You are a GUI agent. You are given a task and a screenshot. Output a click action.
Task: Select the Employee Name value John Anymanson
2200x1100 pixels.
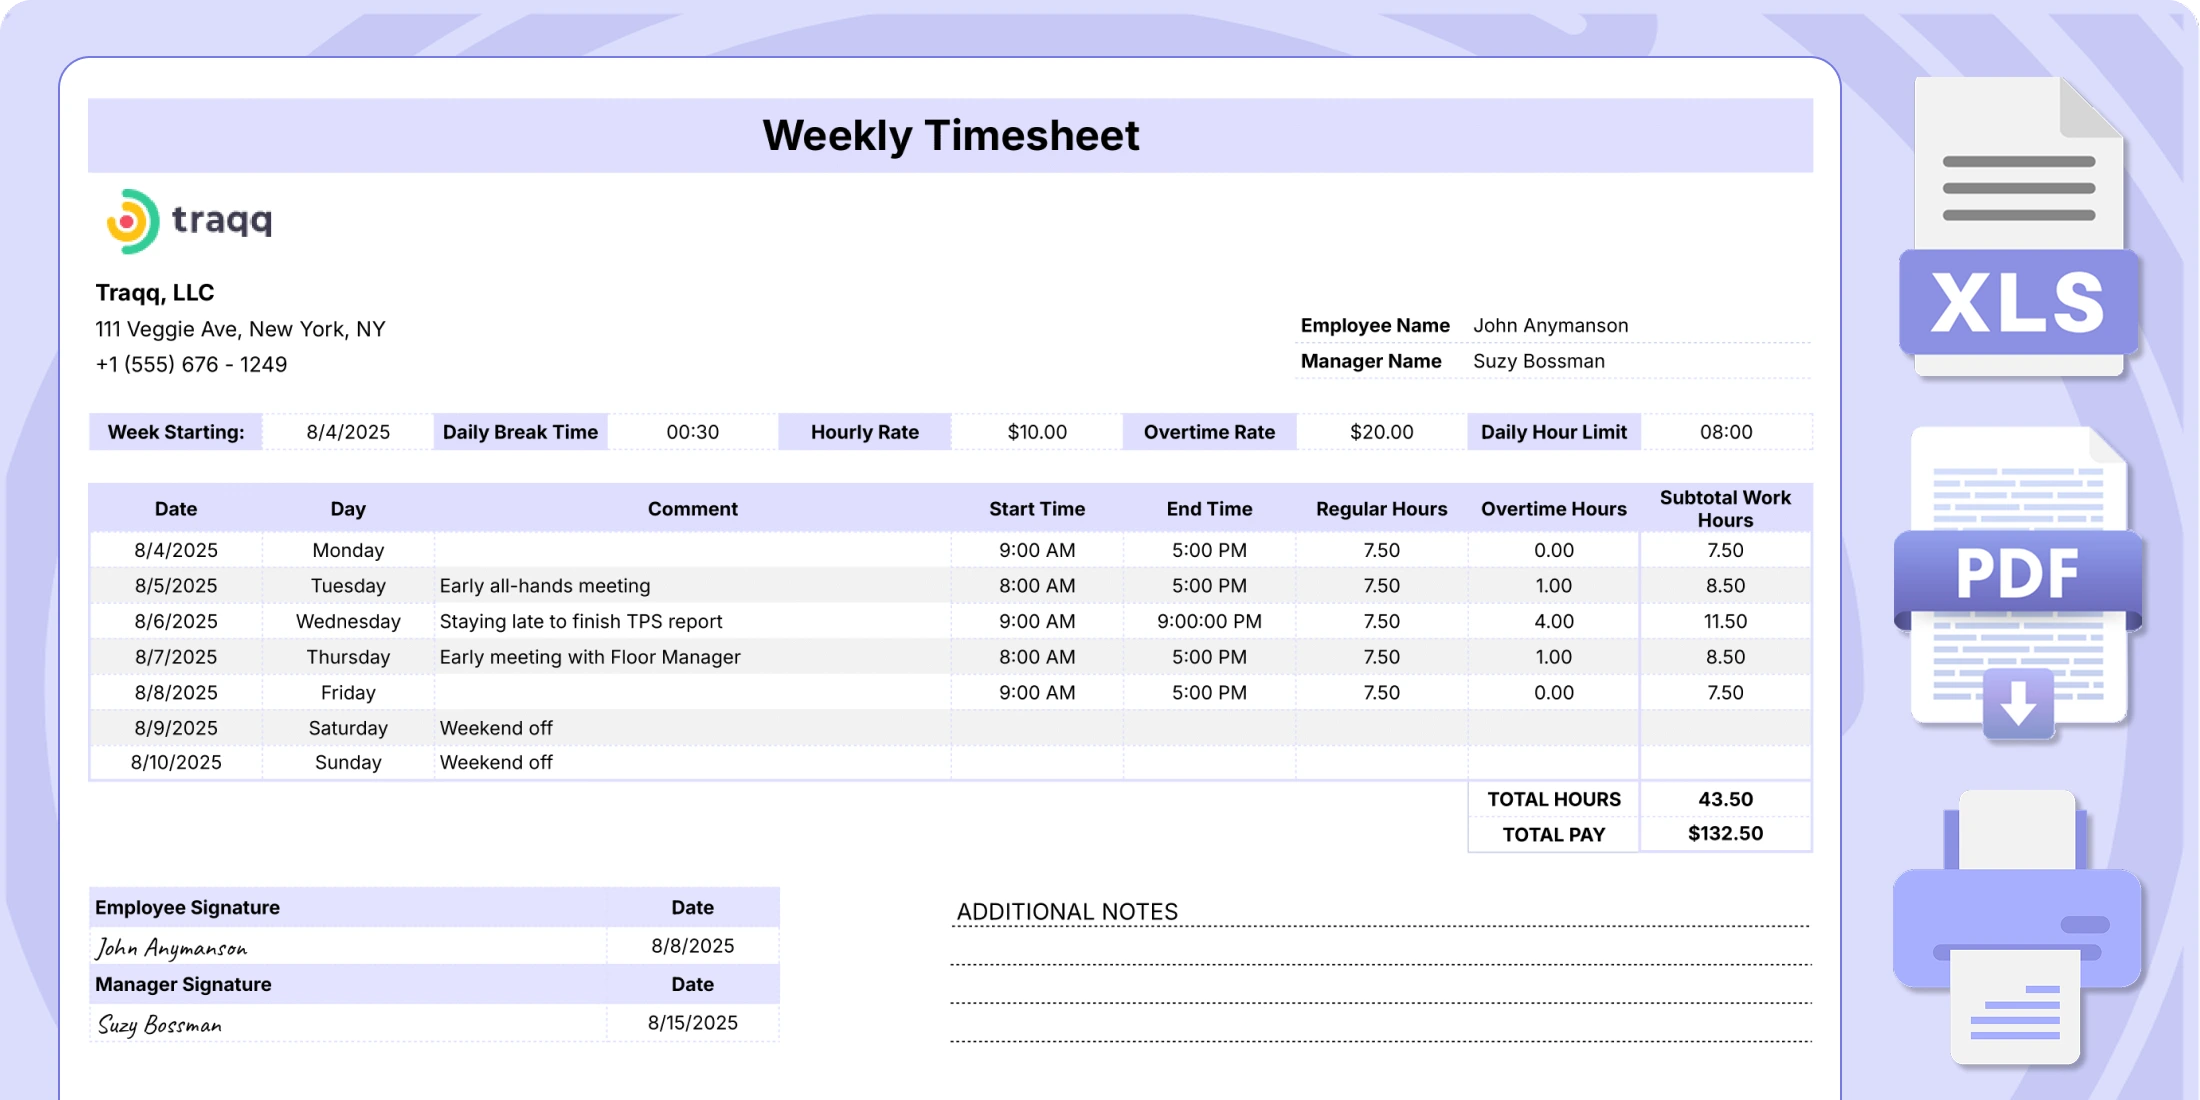pyautogui.click(x=1550, y=325)
